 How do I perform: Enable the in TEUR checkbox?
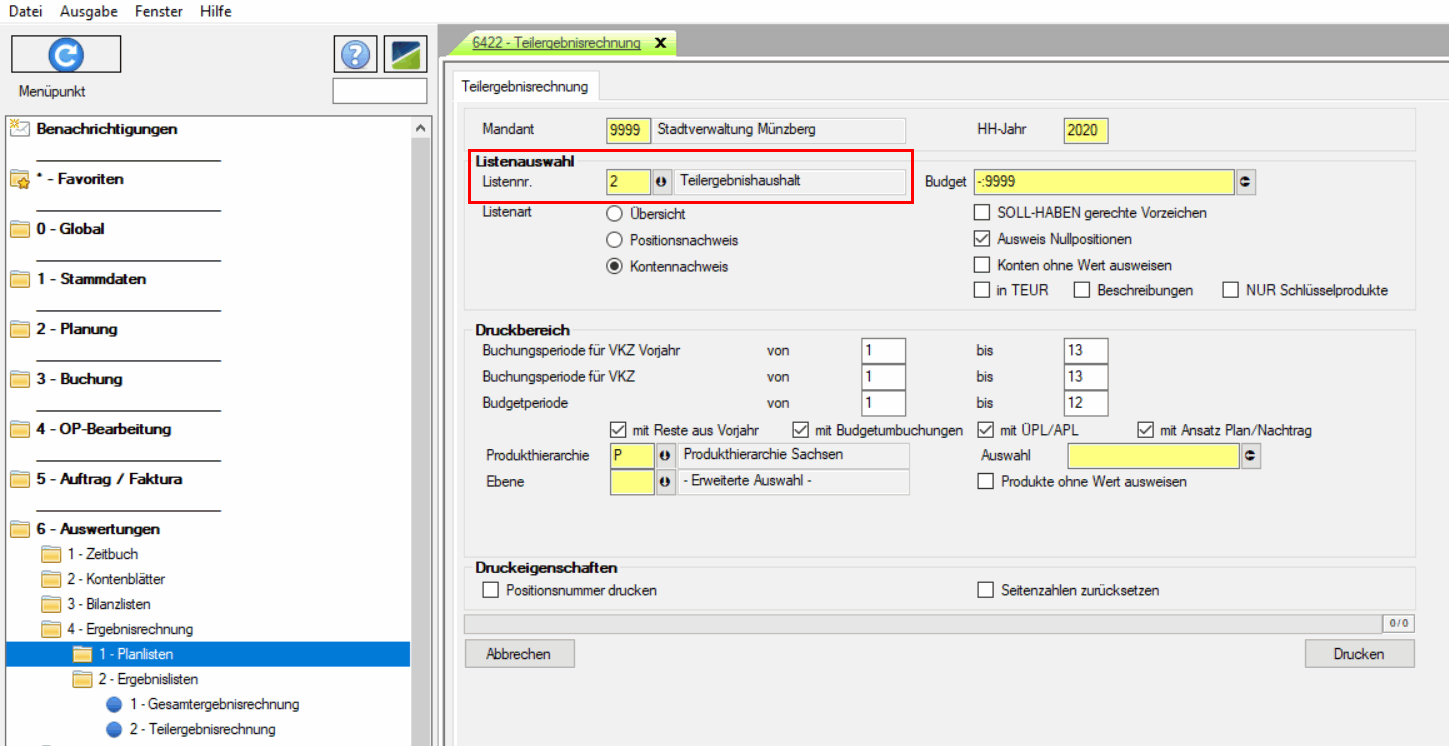(982, 290)
